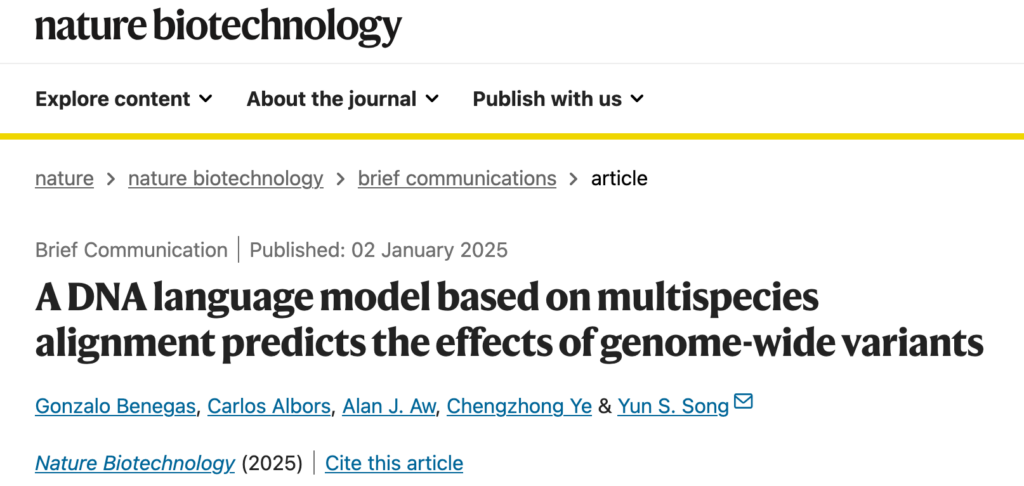Open author Carlos Albors link
Image resolution: width=1024 pixels, height=486 pixels.
[269, 406]
